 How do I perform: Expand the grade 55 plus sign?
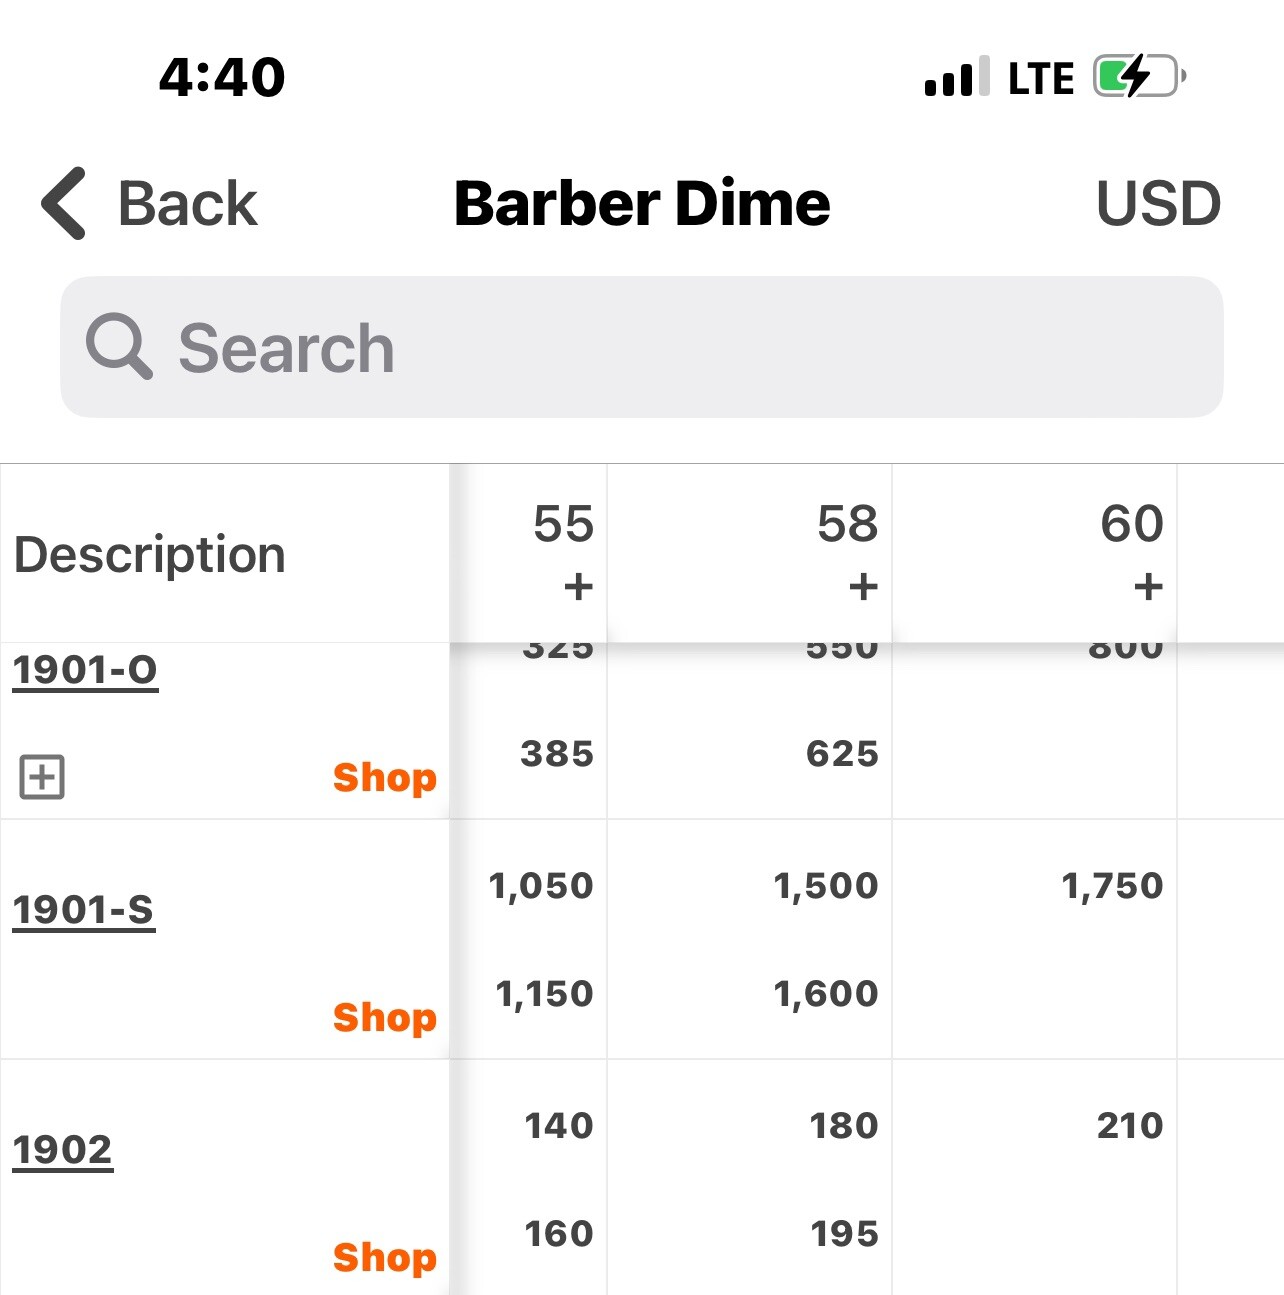(578, 587)
